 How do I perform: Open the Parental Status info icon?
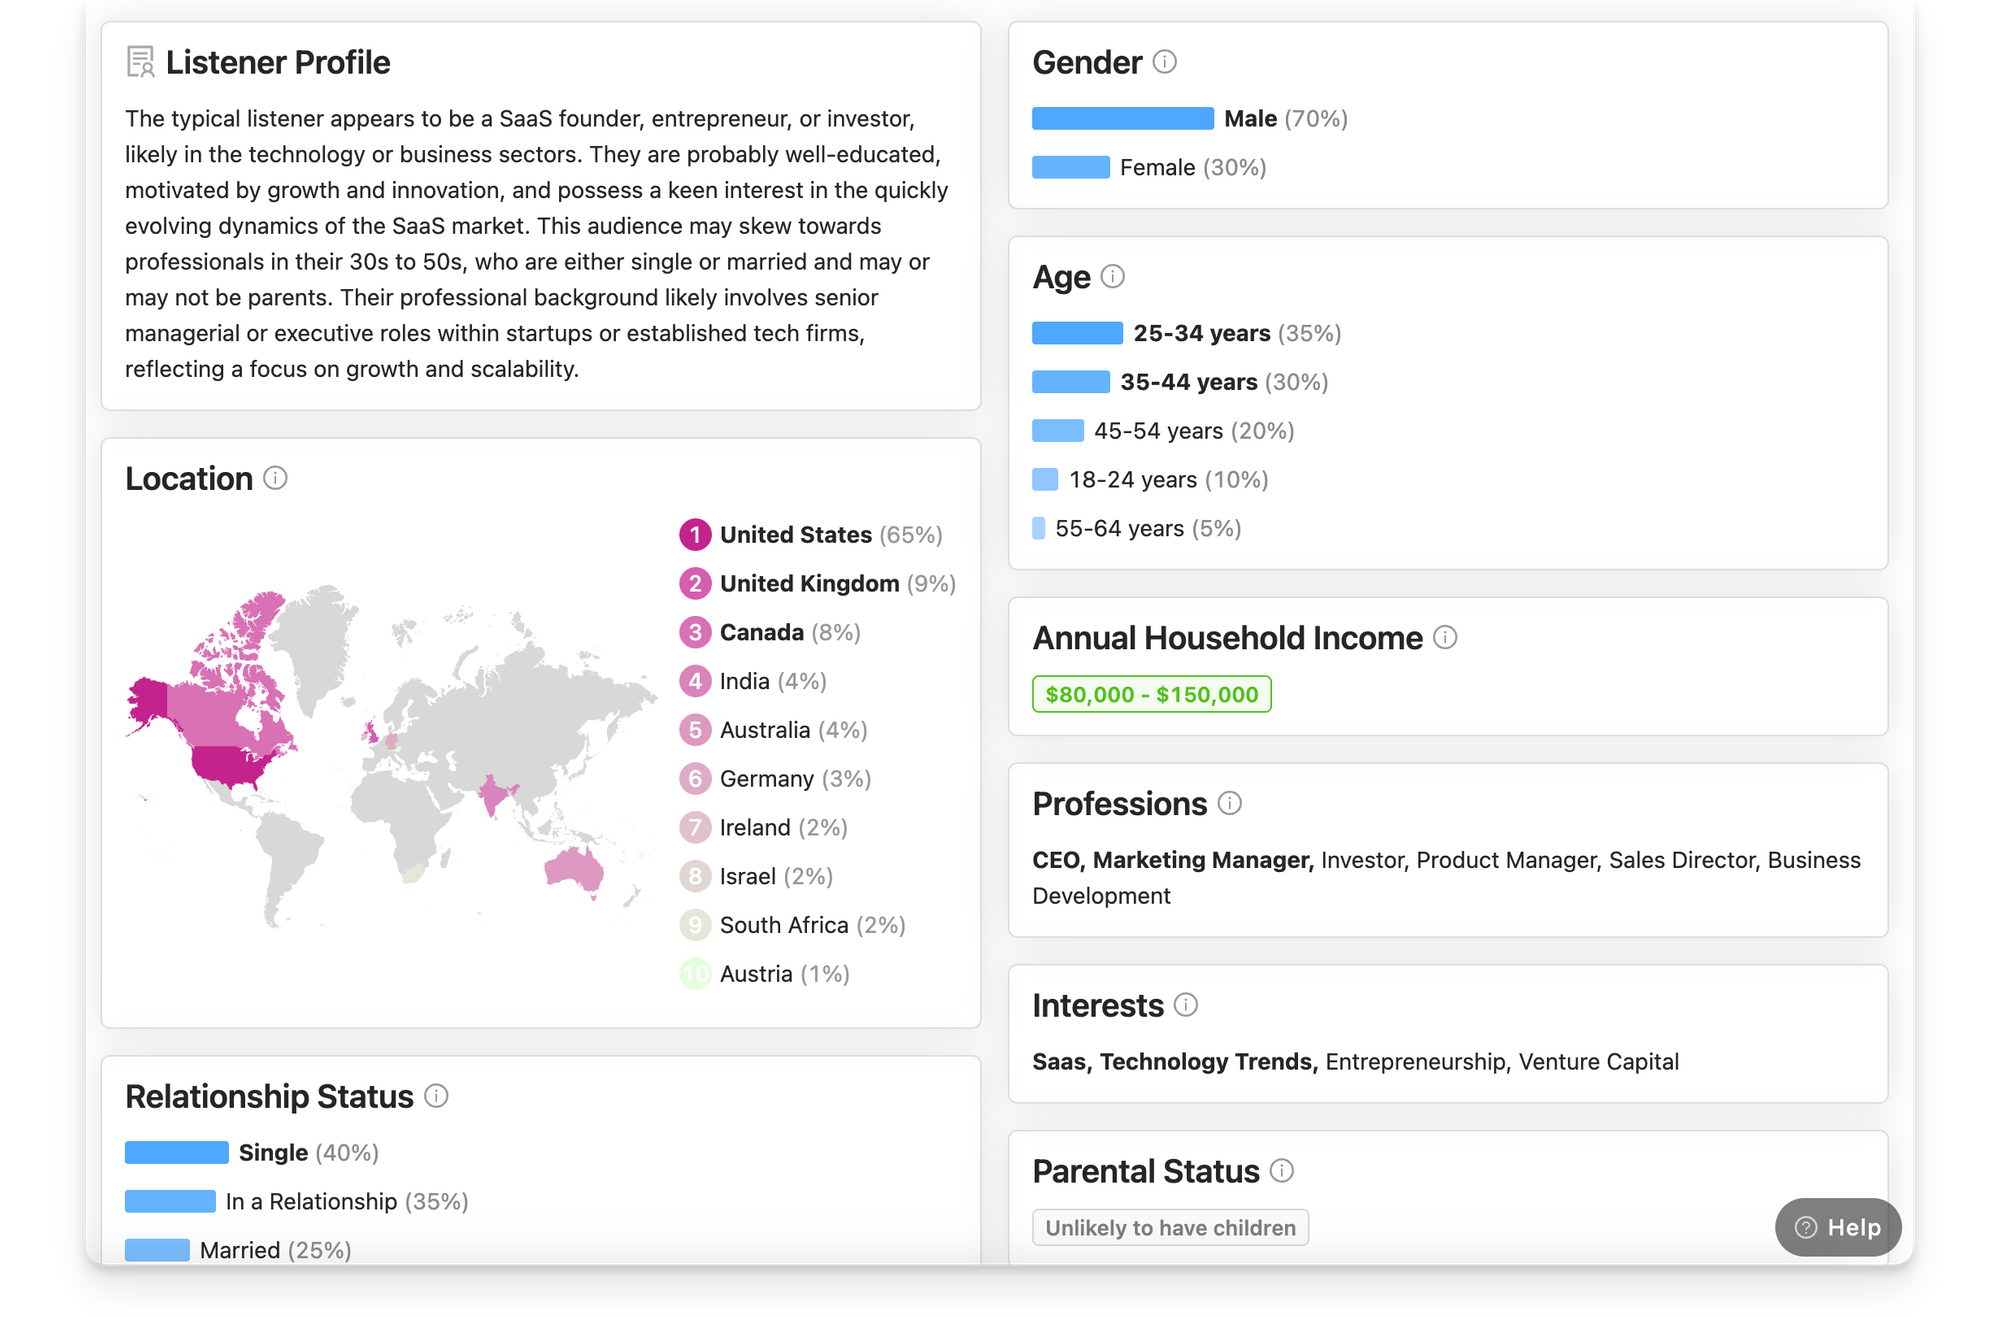[x=1284, y=1171]
